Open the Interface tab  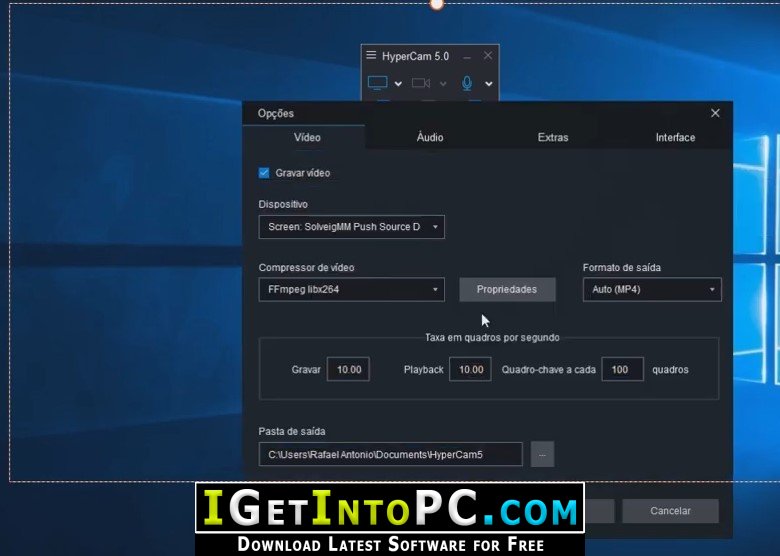coord(675,137)
